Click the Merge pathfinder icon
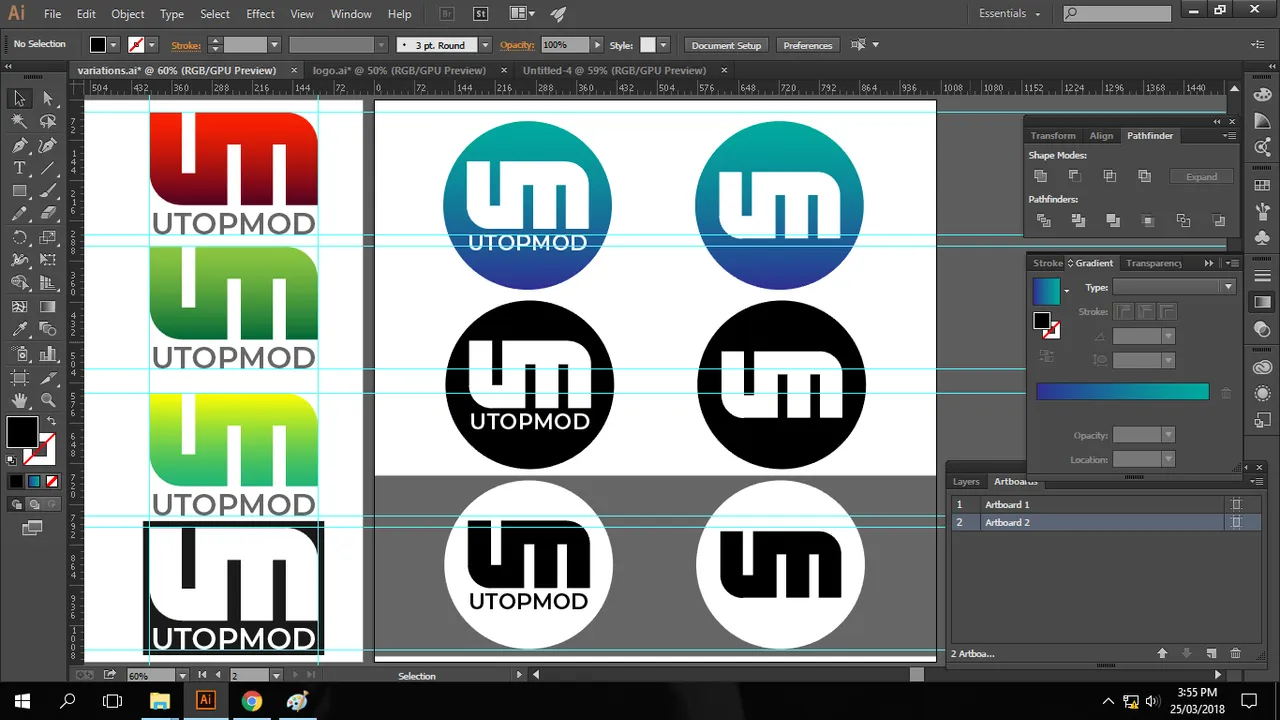The height and width of the screenshot is (720, 1280). pyautogui.click(x=1113, y=220)
